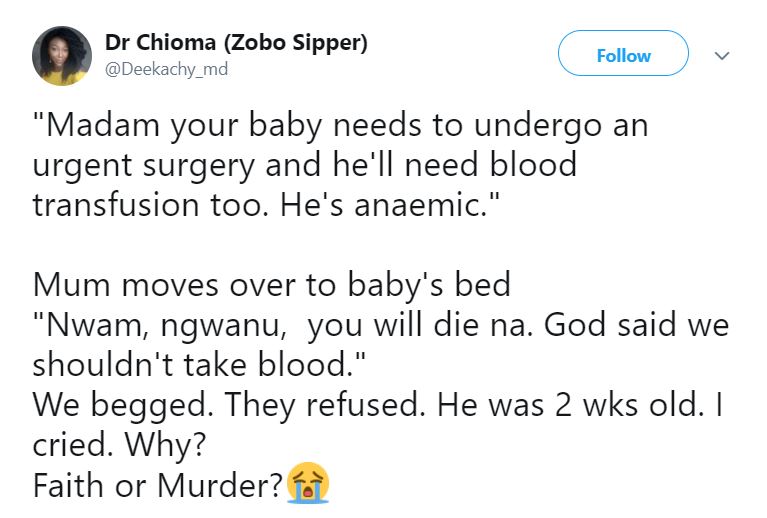Click the line "Mum moves over to baby's bed"

[x=271, y=284]
